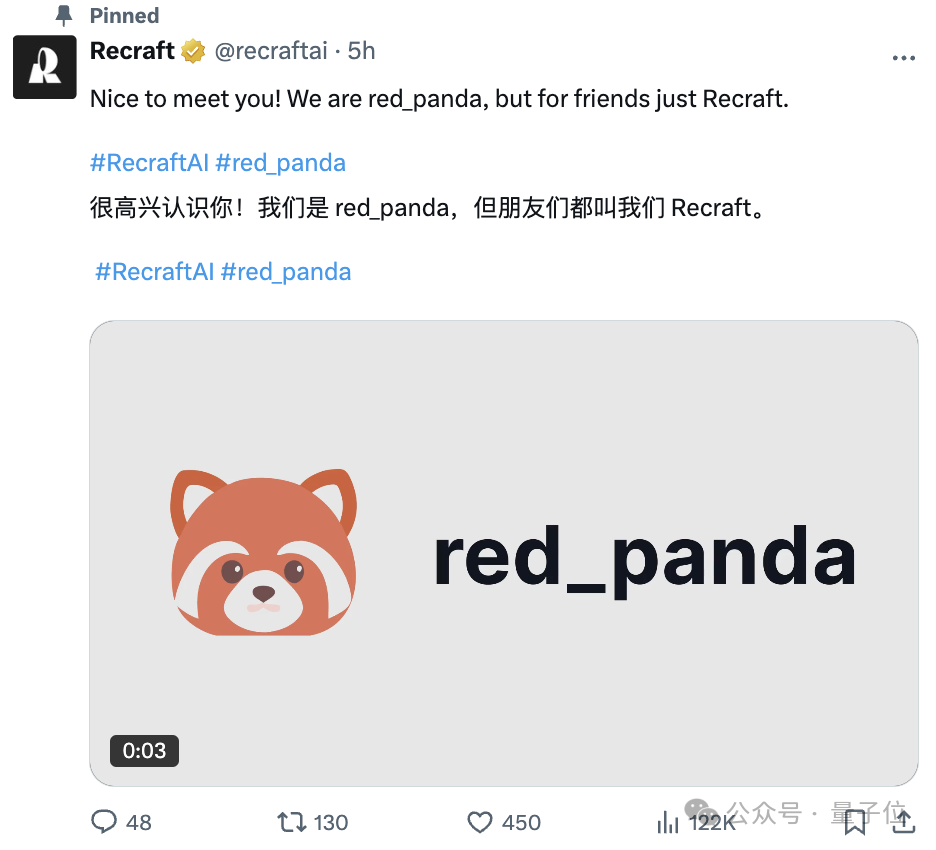936x850 pixels.
Task: Open first #RecraftAI hashtag link
Action: click(x=149, y=162)
